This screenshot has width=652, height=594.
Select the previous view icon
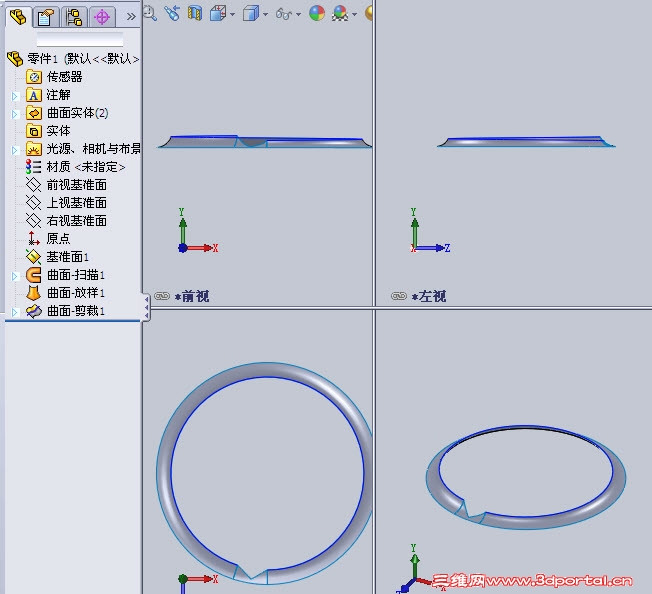click(172, 13)
